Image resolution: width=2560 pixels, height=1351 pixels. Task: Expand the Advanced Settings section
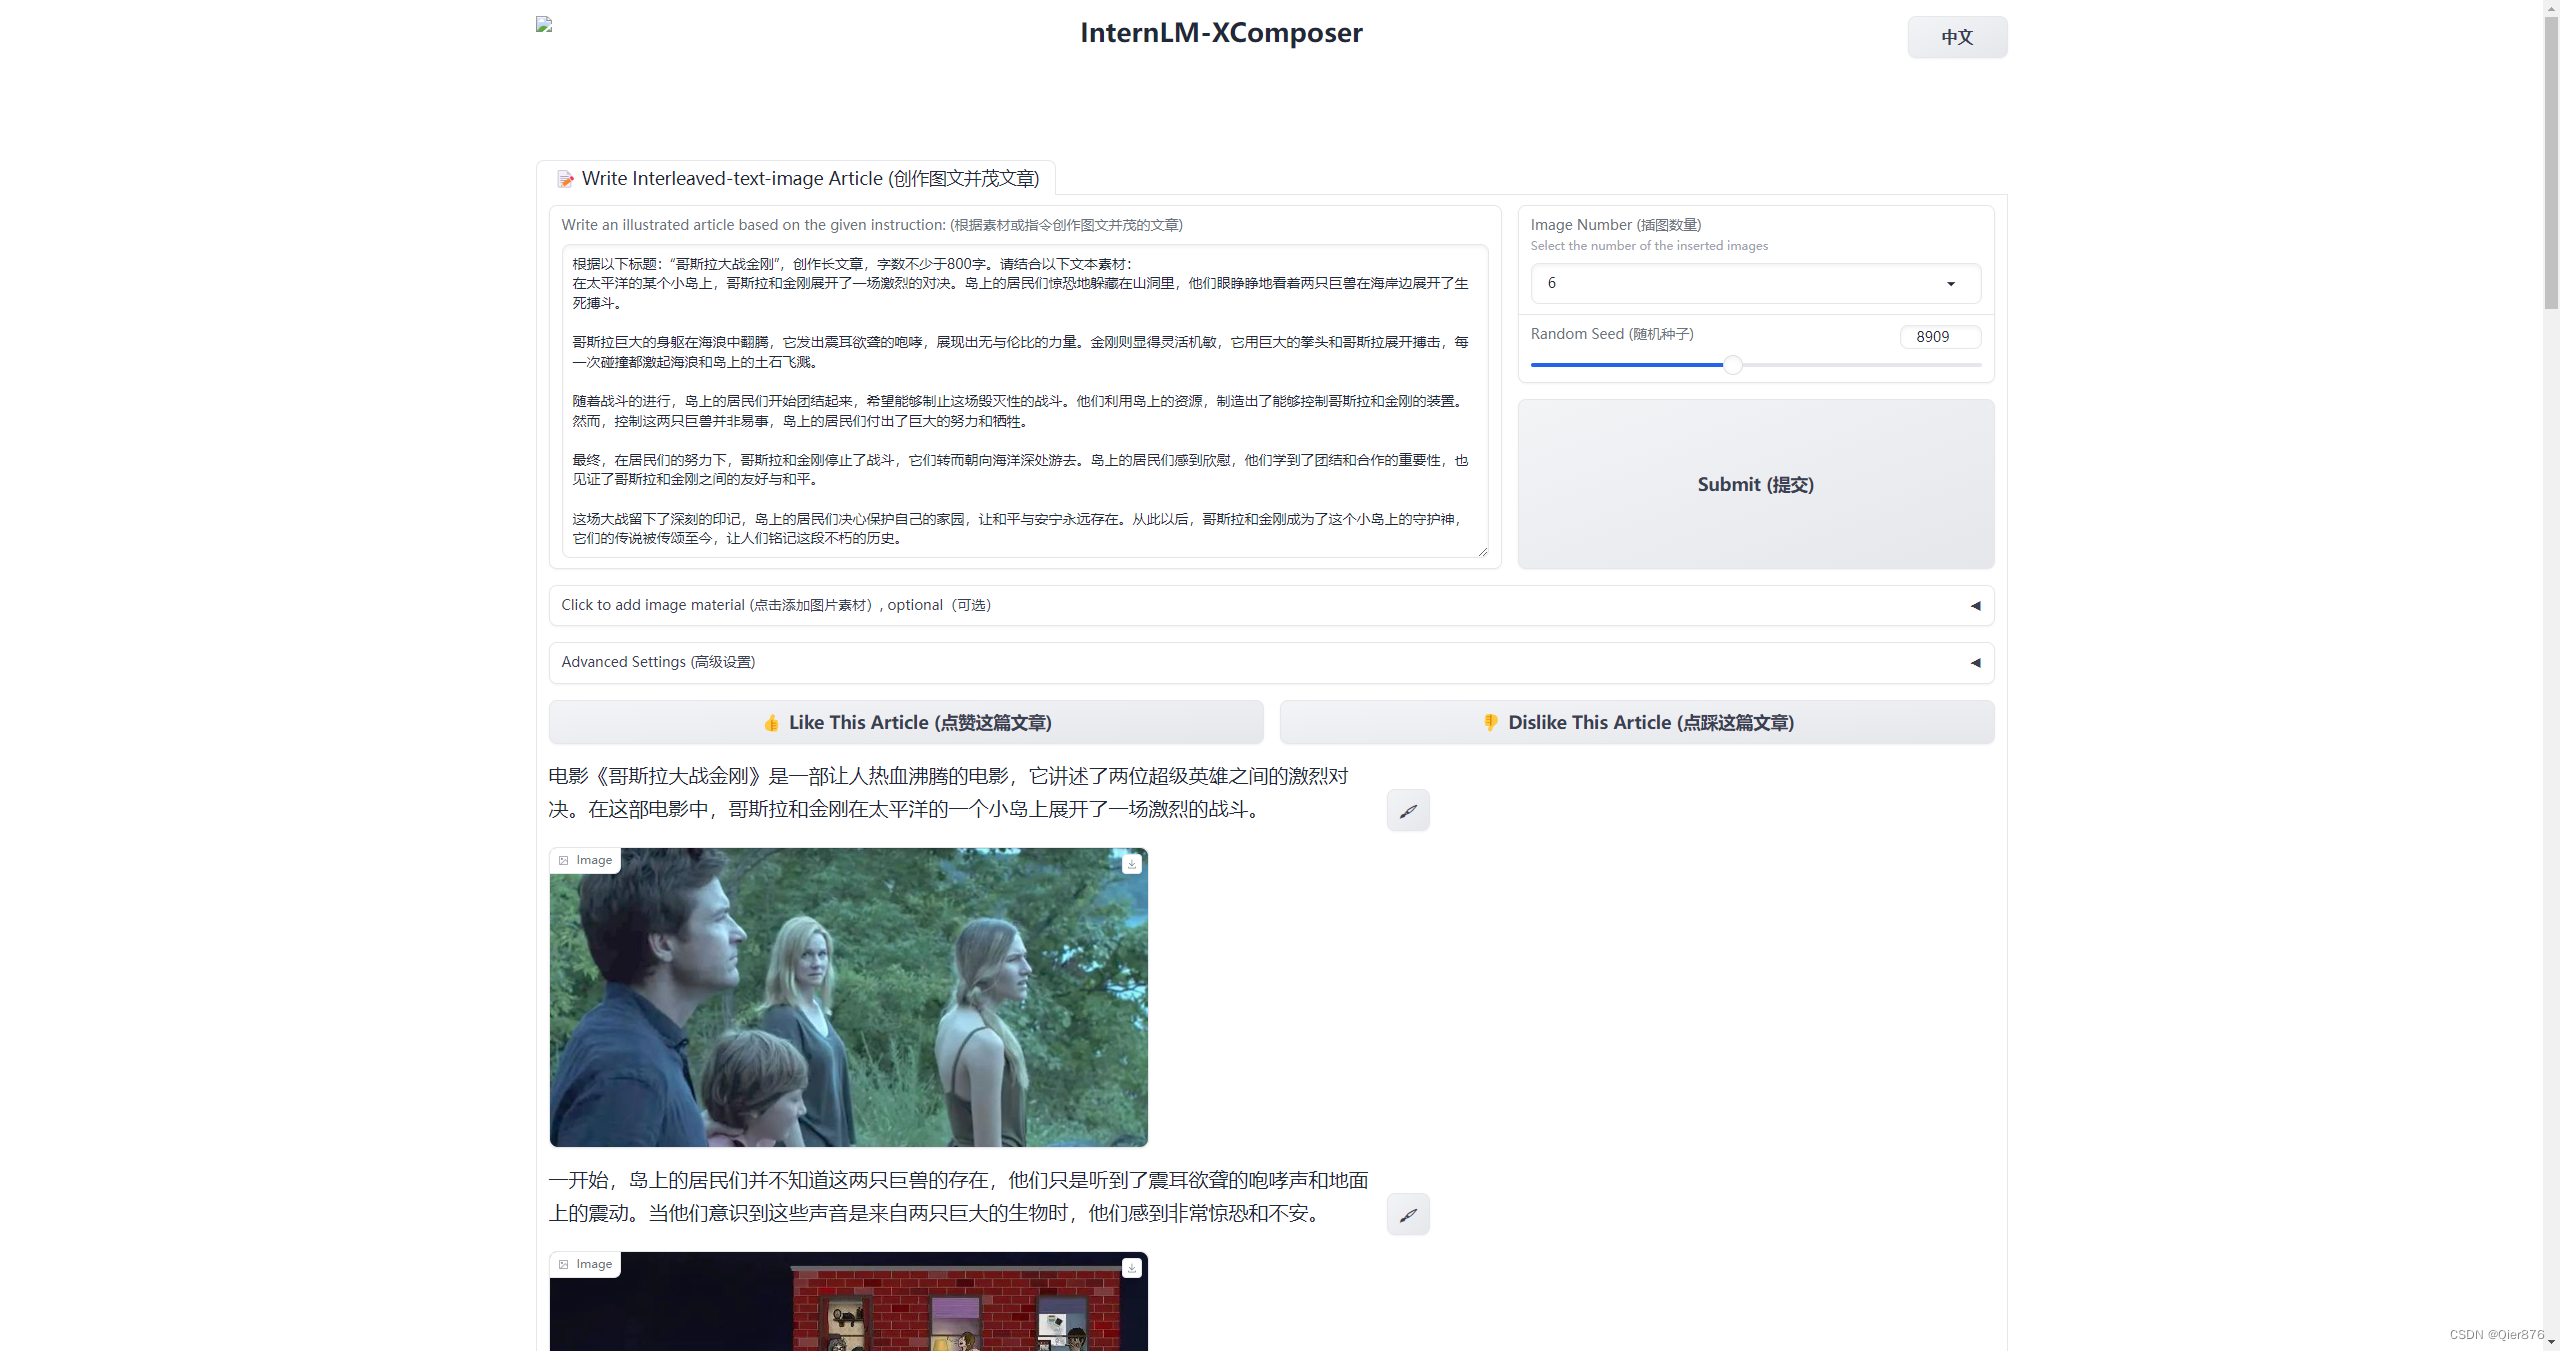pyautogui.click(x=1270, y=662)
